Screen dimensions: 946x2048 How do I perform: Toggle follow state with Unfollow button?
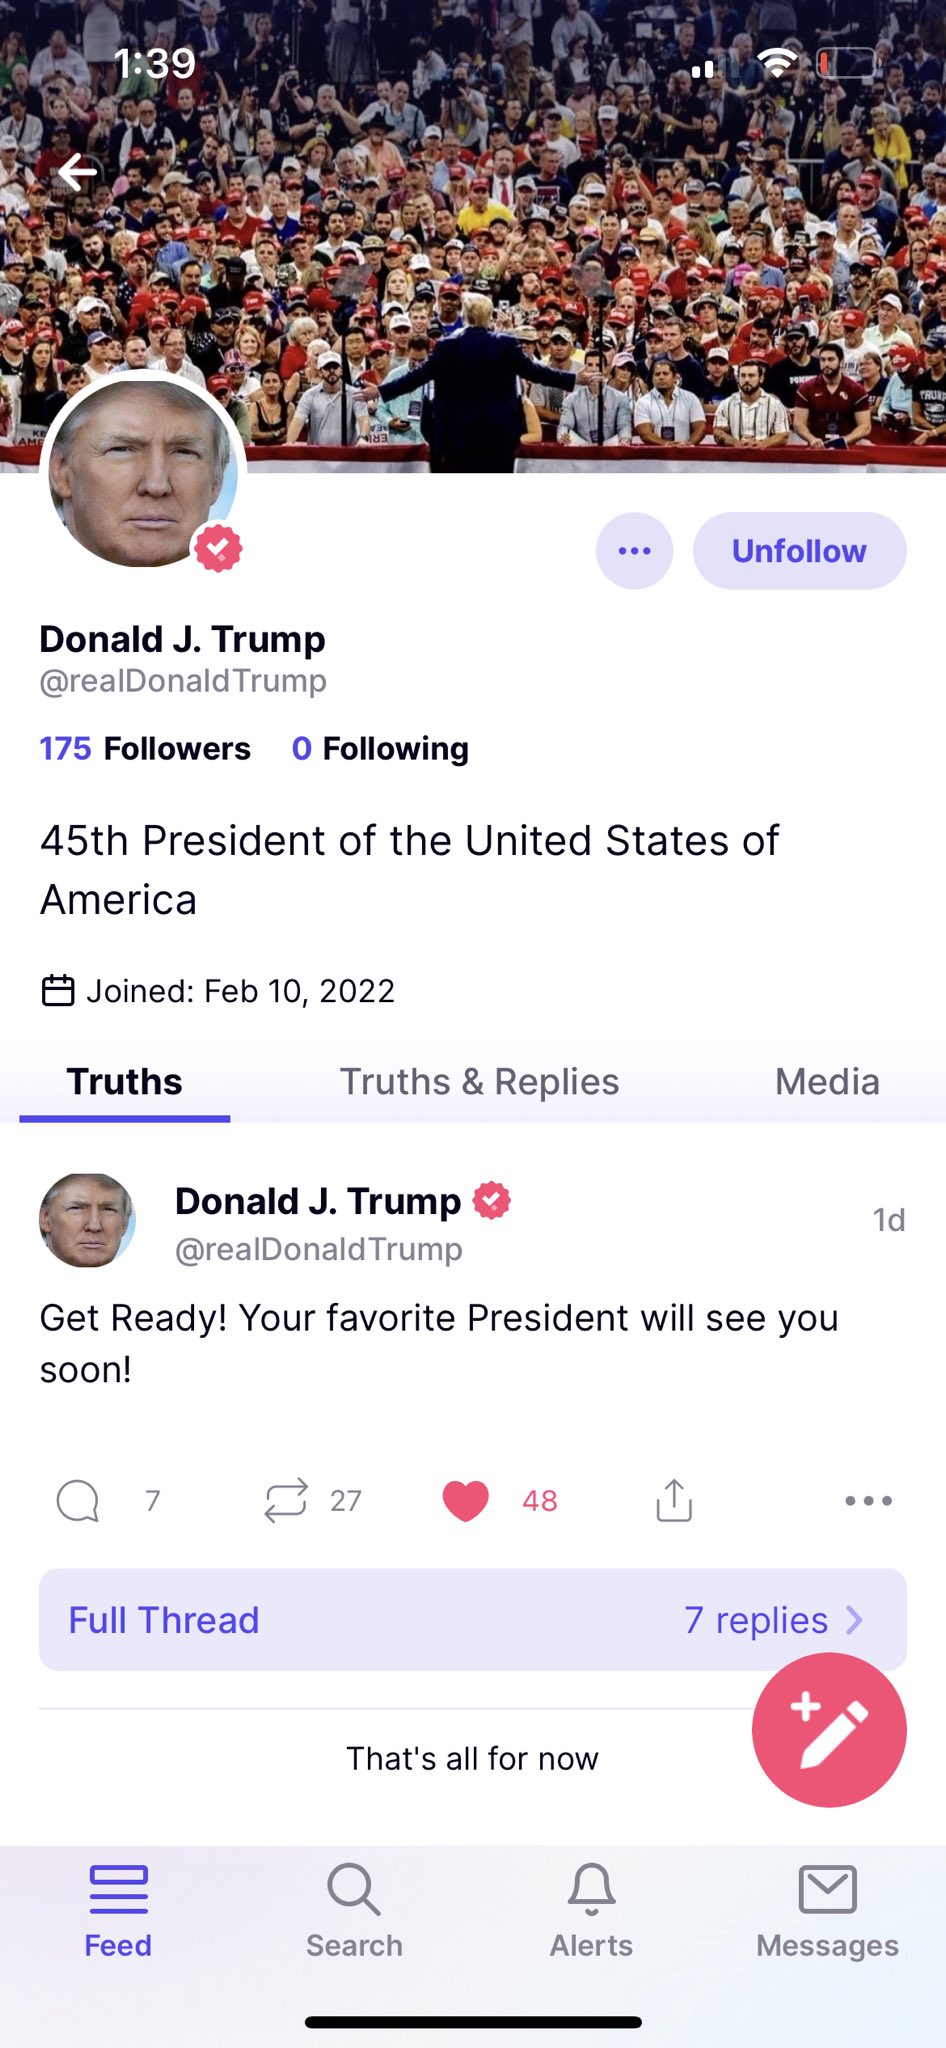pos(800,551)
